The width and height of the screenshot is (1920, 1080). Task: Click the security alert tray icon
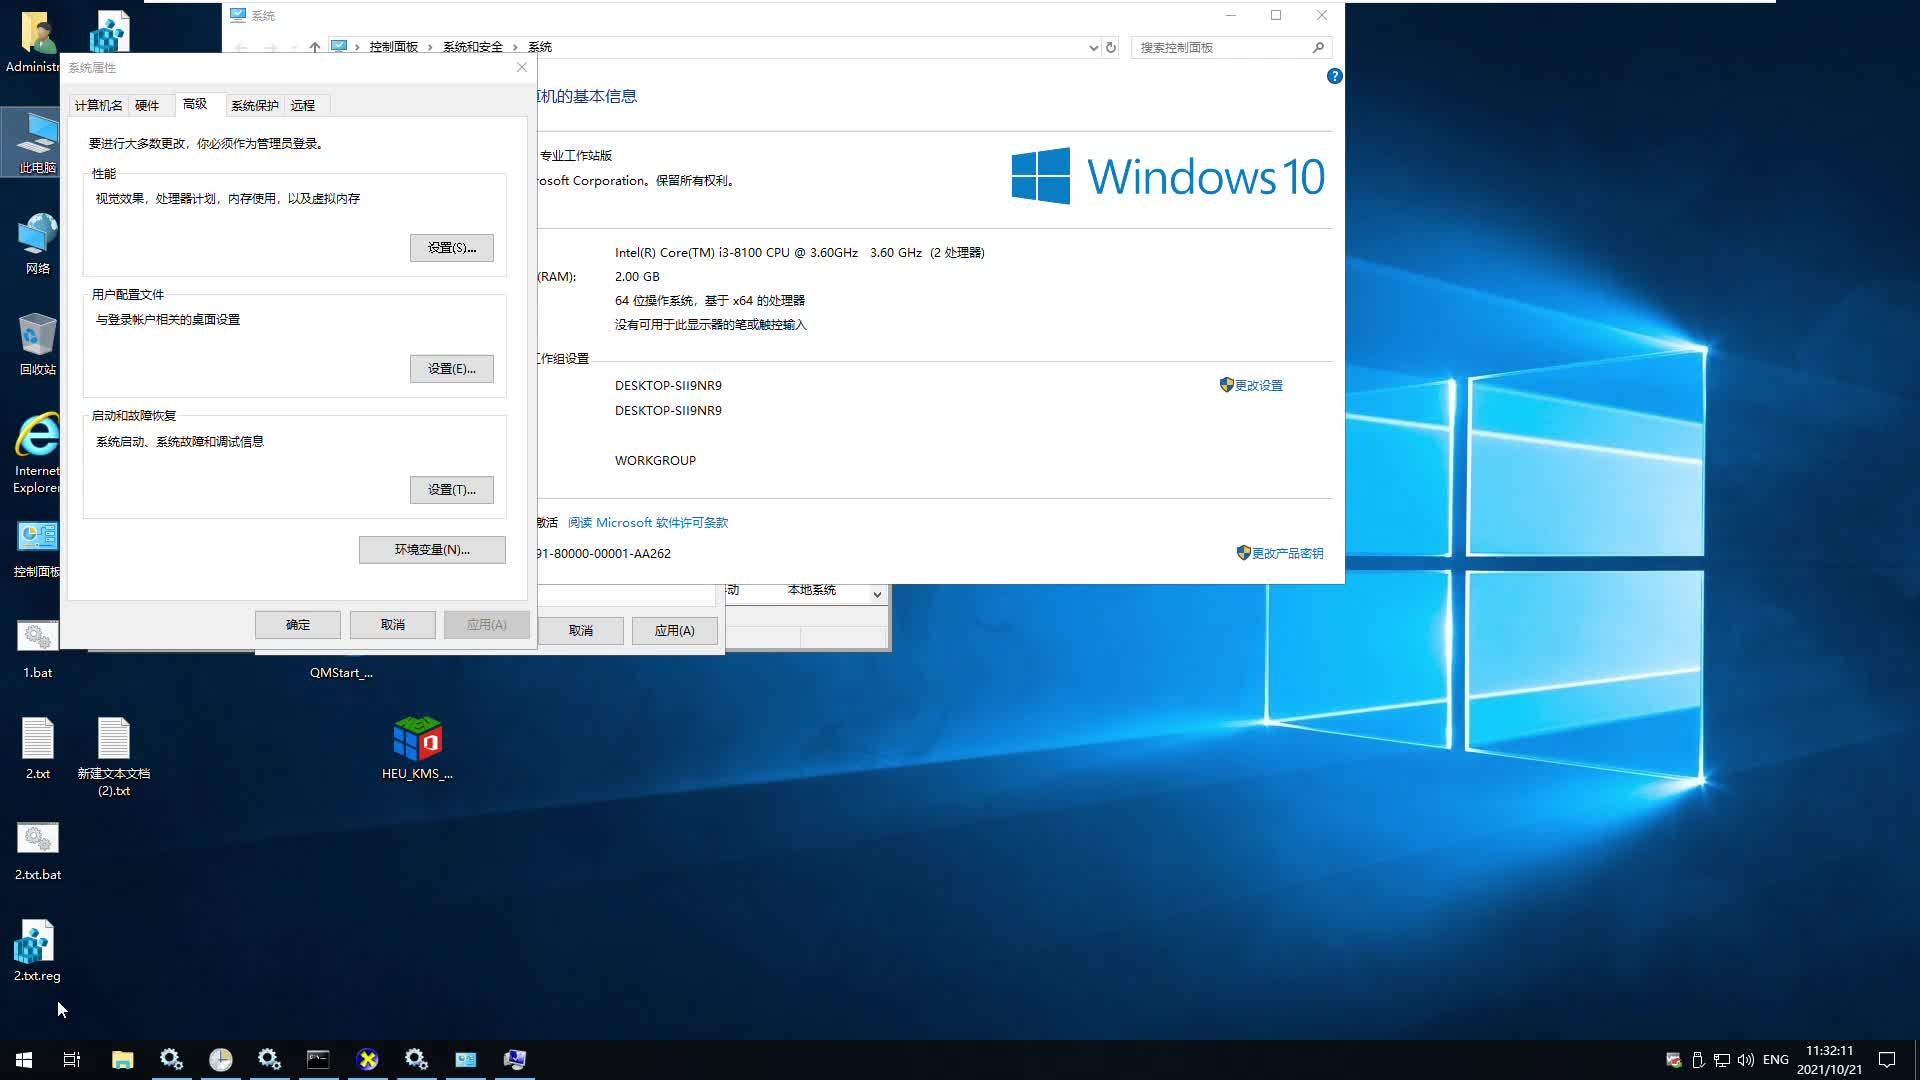(x=1673, y=1060)
